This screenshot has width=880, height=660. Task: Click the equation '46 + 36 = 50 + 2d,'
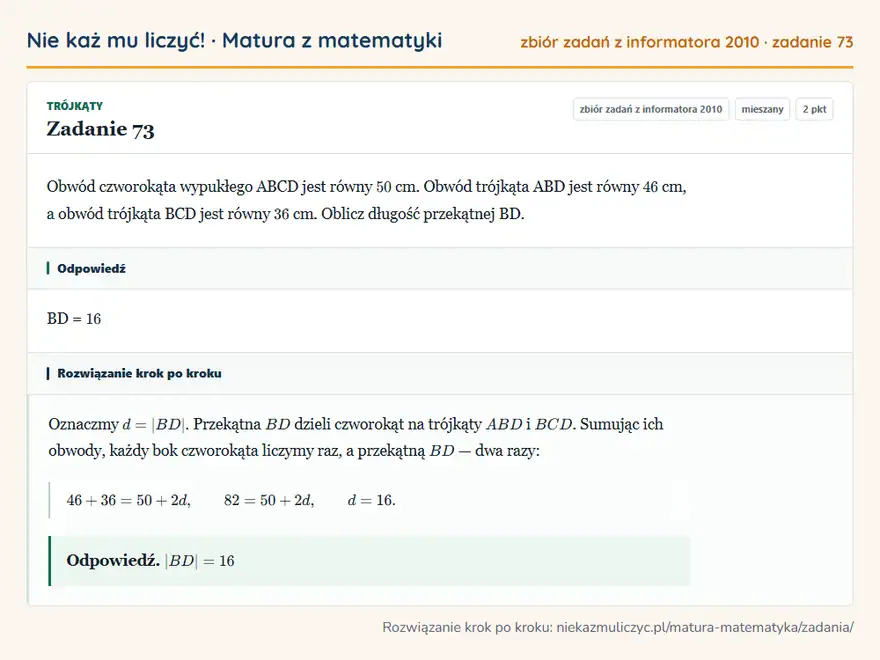point(129,500)
